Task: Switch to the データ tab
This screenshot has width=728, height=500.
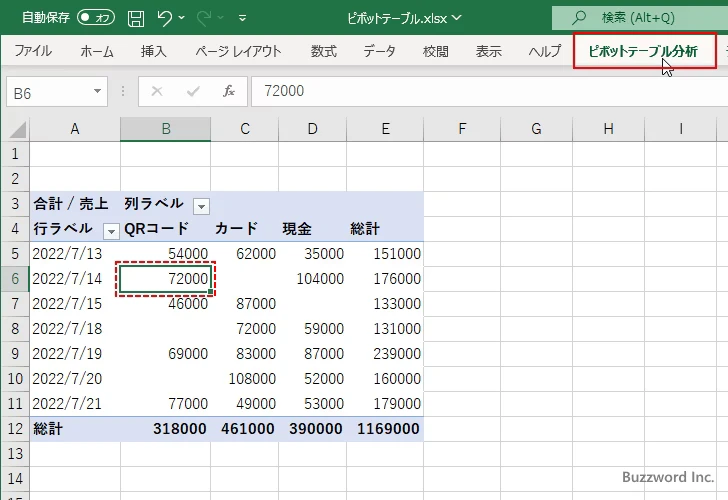Action: tap(379, 51)
